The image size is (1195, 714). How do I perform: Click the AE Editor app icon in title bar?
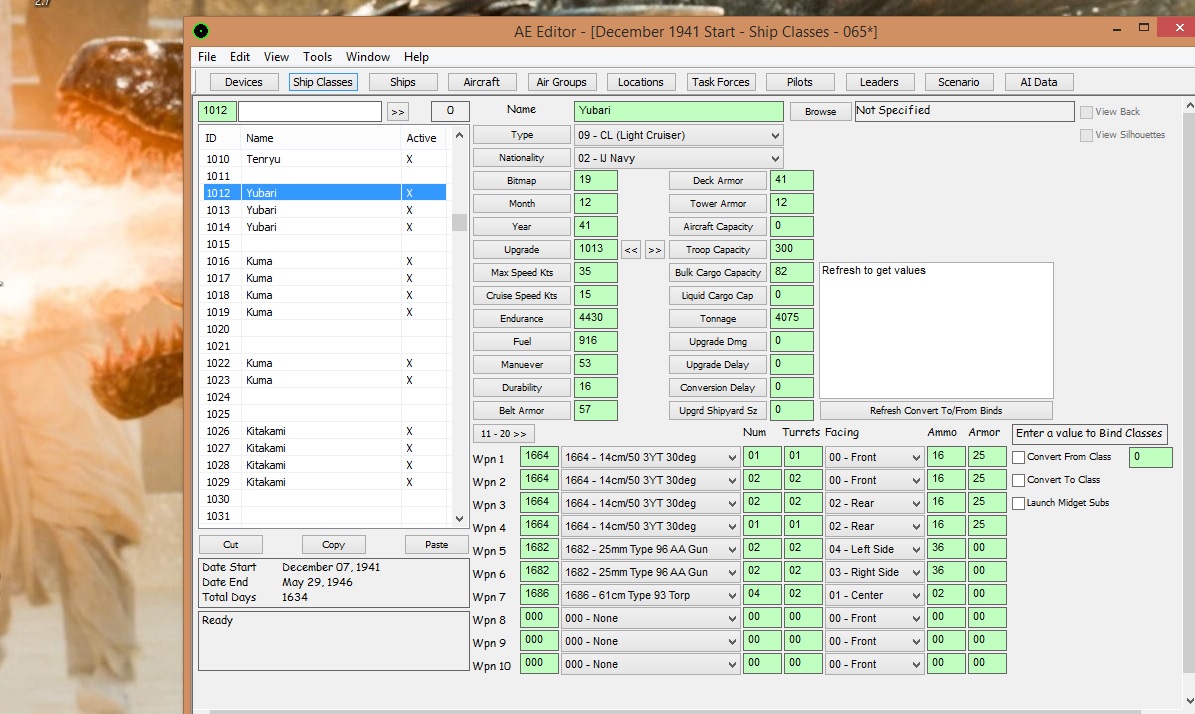pos(201,31)
